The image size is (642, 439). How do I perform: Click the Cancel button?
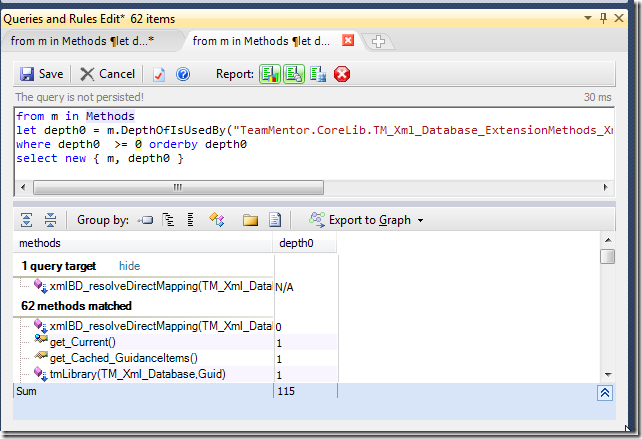tap(107, 74)
